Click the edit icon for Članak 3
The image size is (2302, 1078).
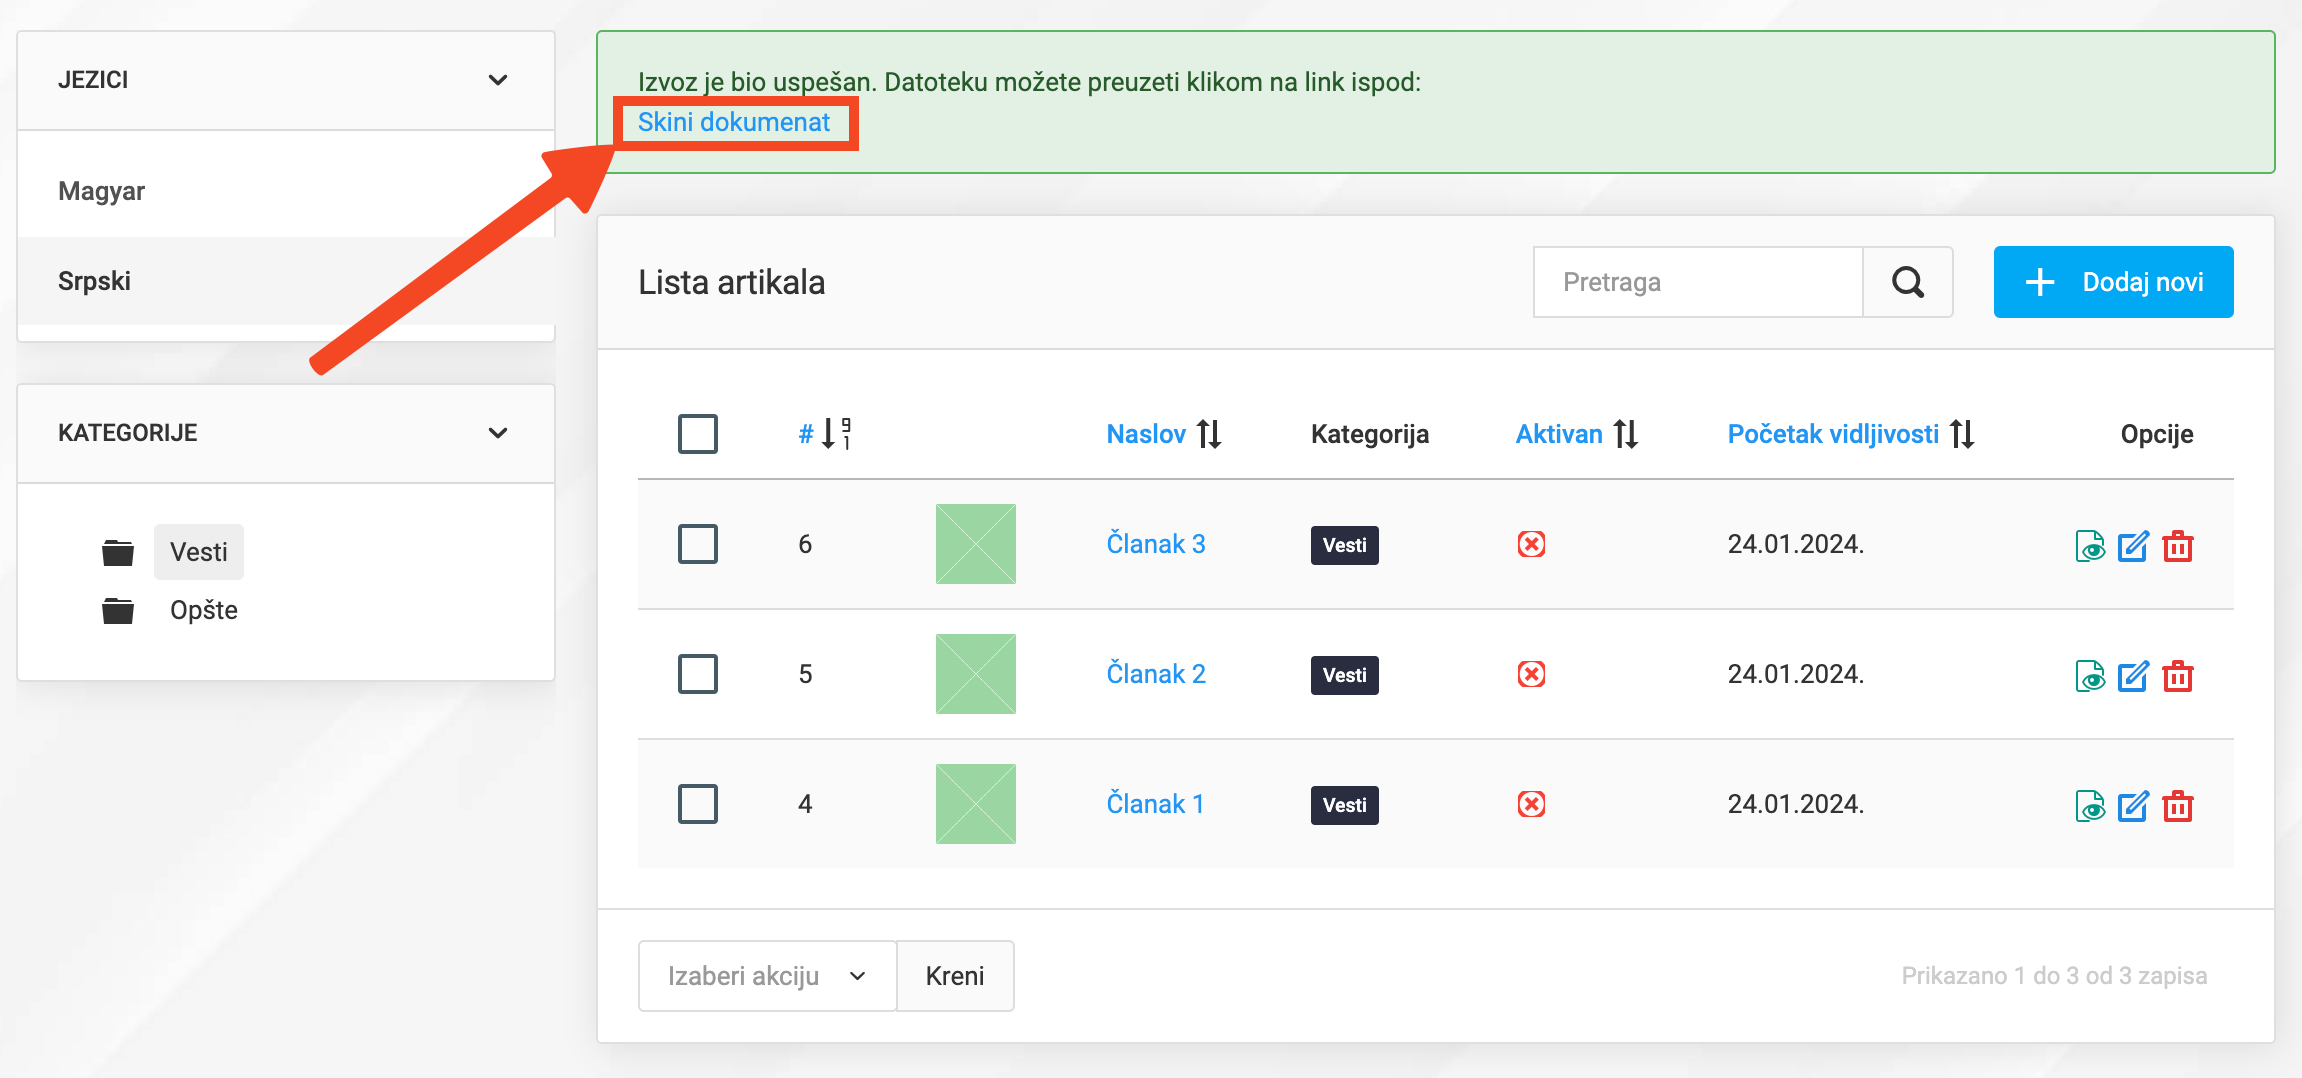(x=2133, y=546)
